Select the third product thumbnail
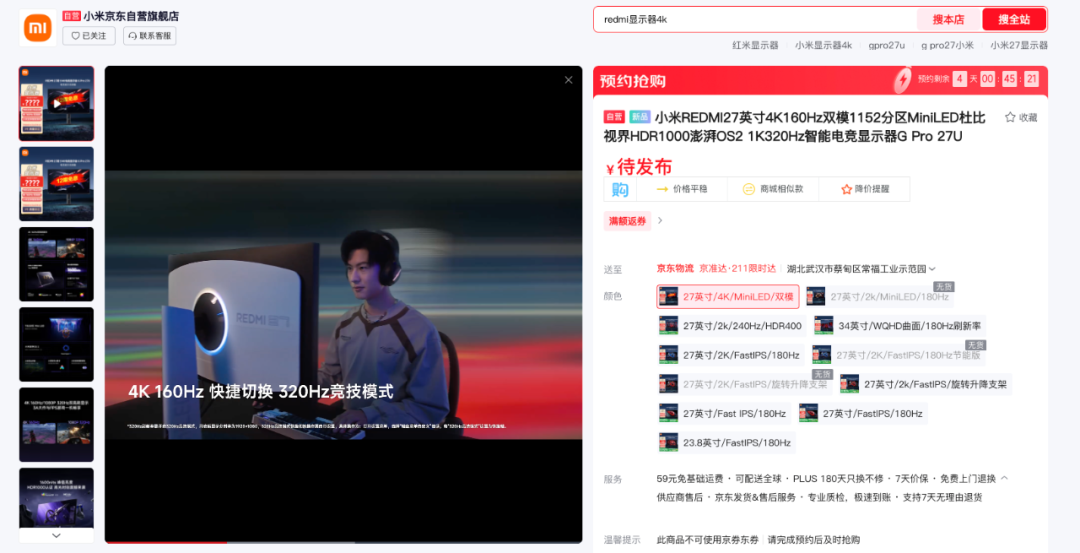This screenshot has width=1080, height=553. 56,264
